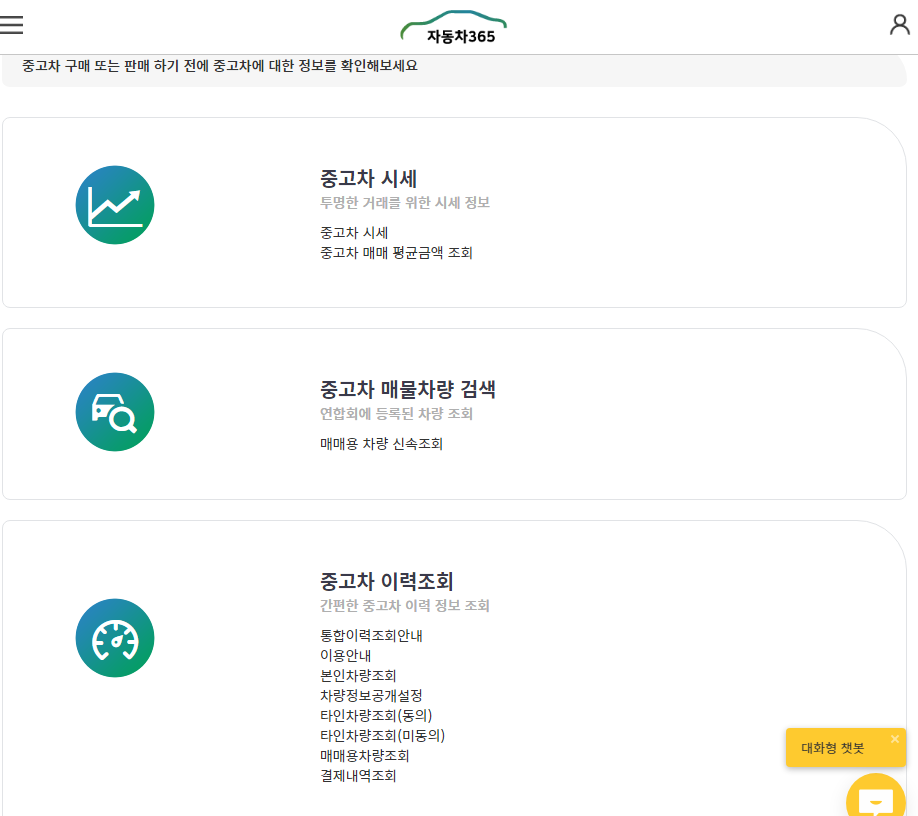This screenshot has width=918, height=816.
Task: Open 타인차량조회(미동의) link
Action: 382,735
